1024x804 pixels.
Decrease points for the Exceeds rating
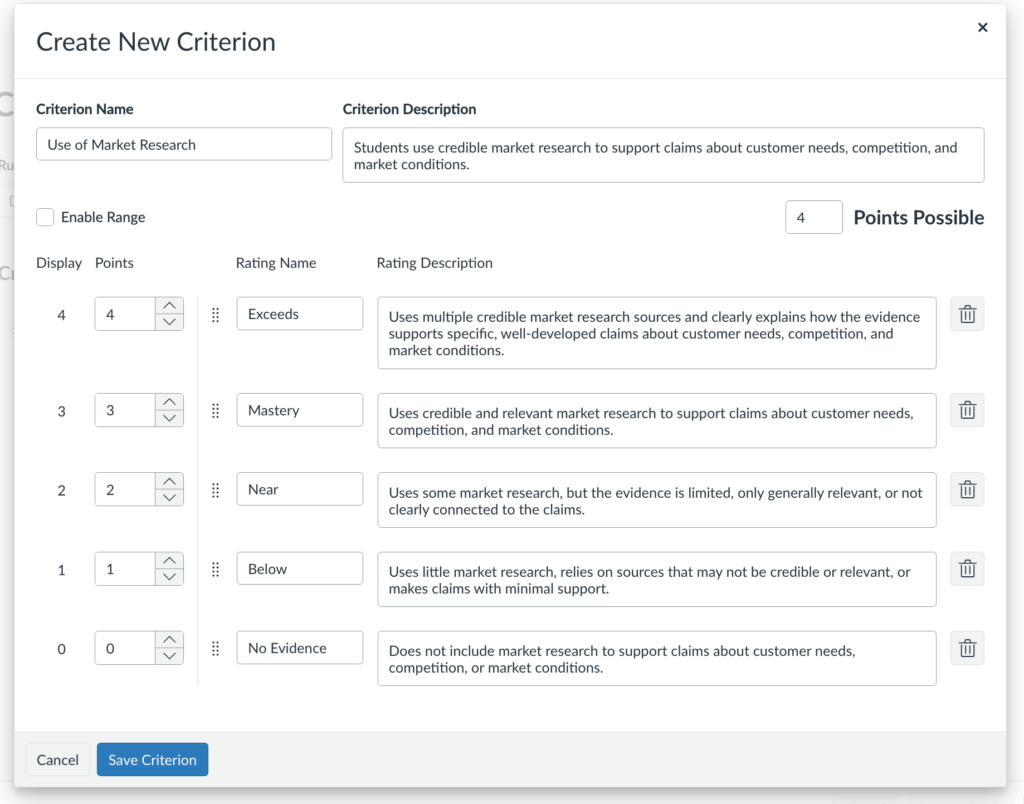(x=169, y=322)
